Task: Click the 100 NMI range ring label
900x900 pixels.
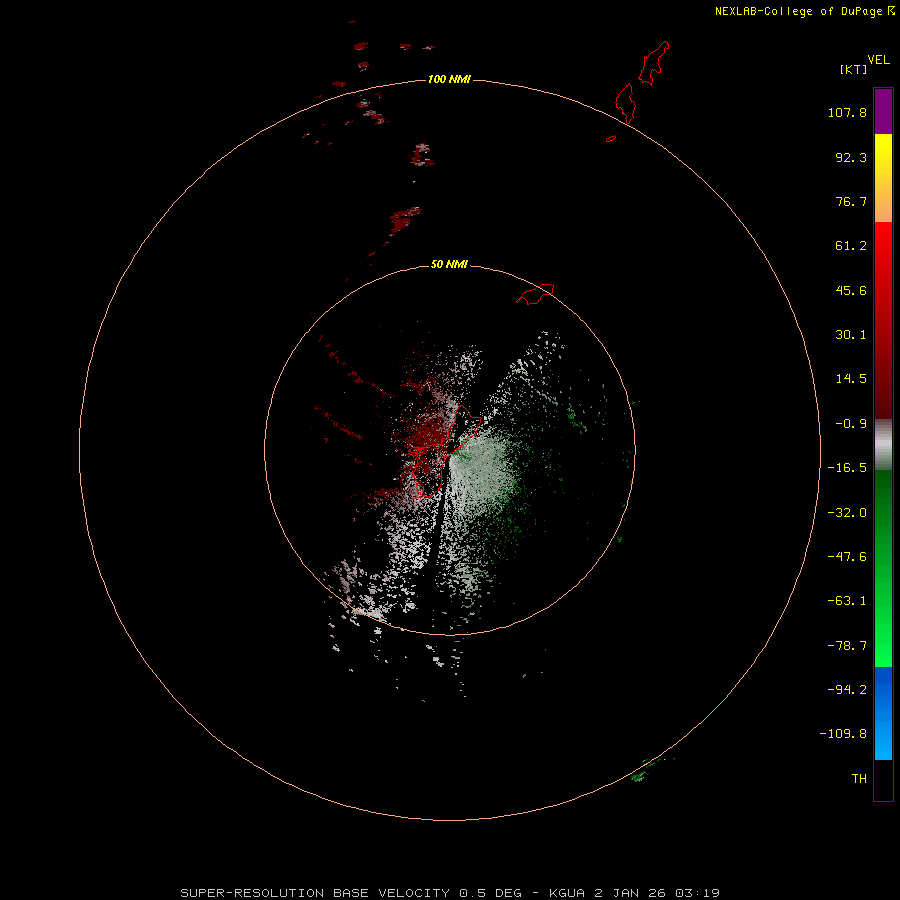Action: (x=449, y=79)
